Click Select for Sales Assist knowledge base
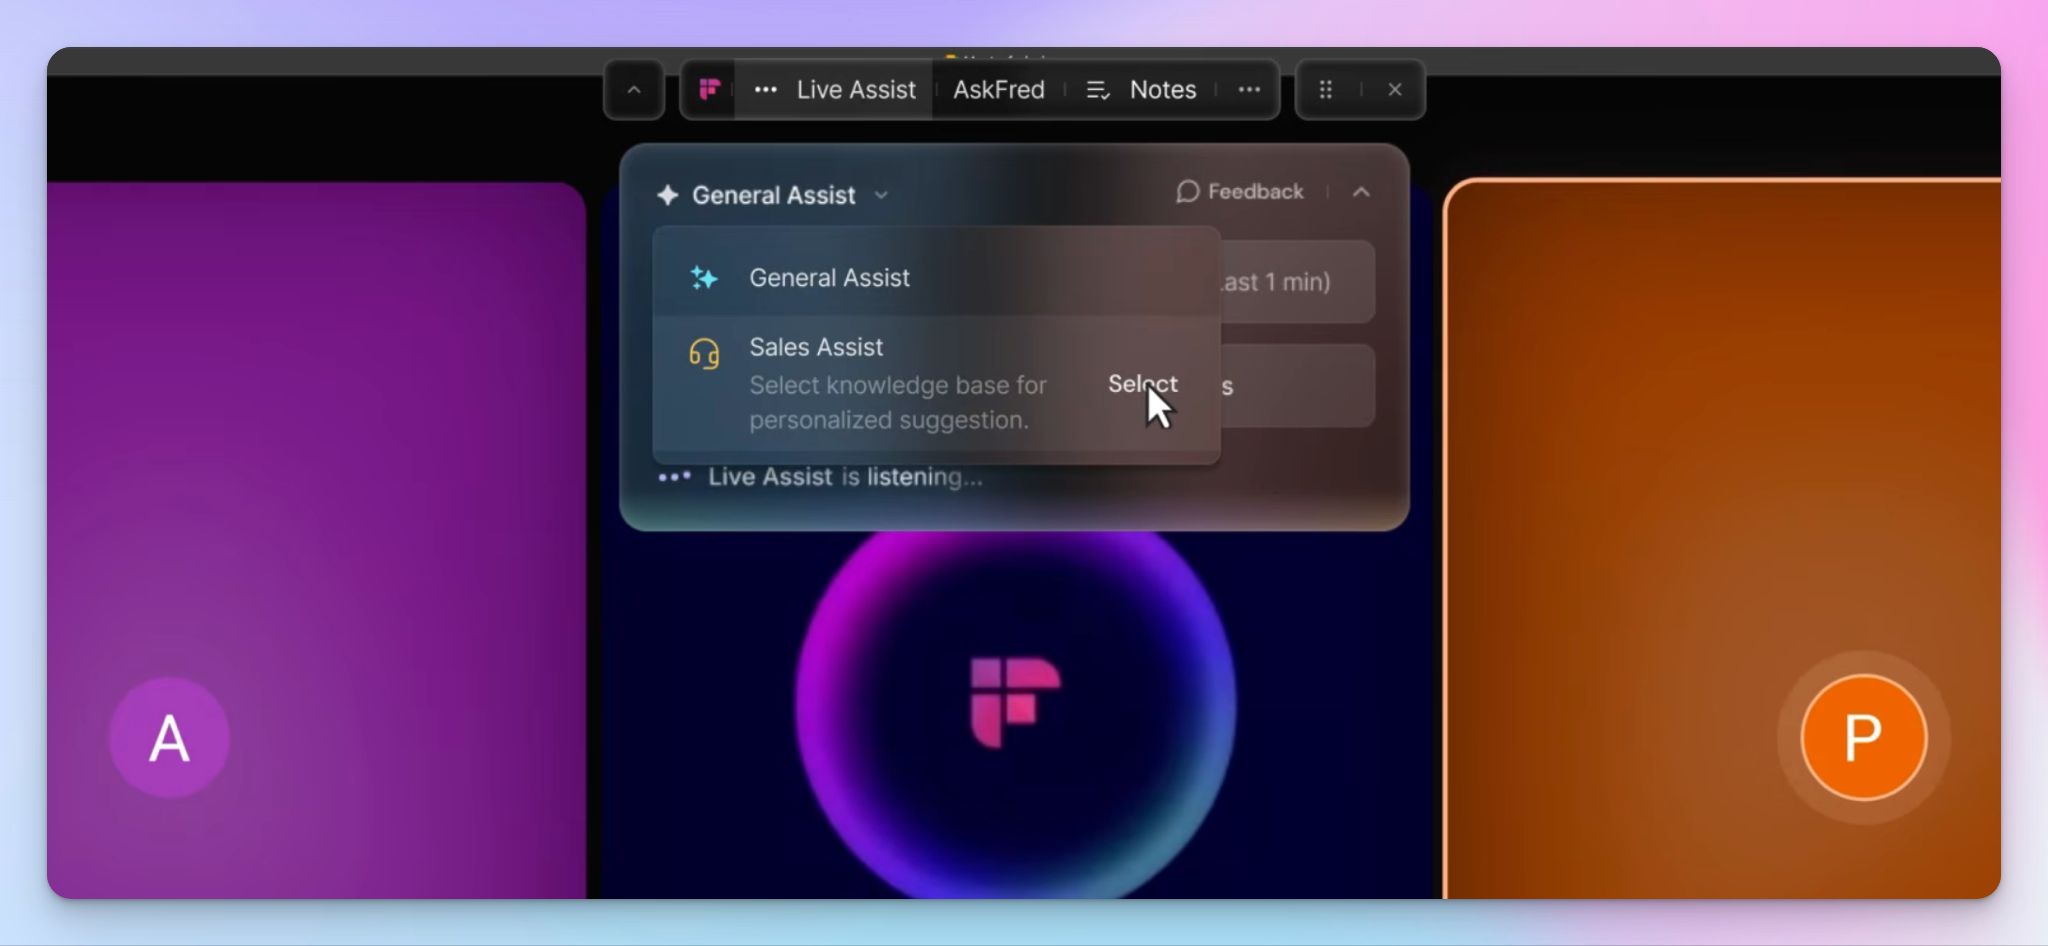 [x=1142, y=384]
